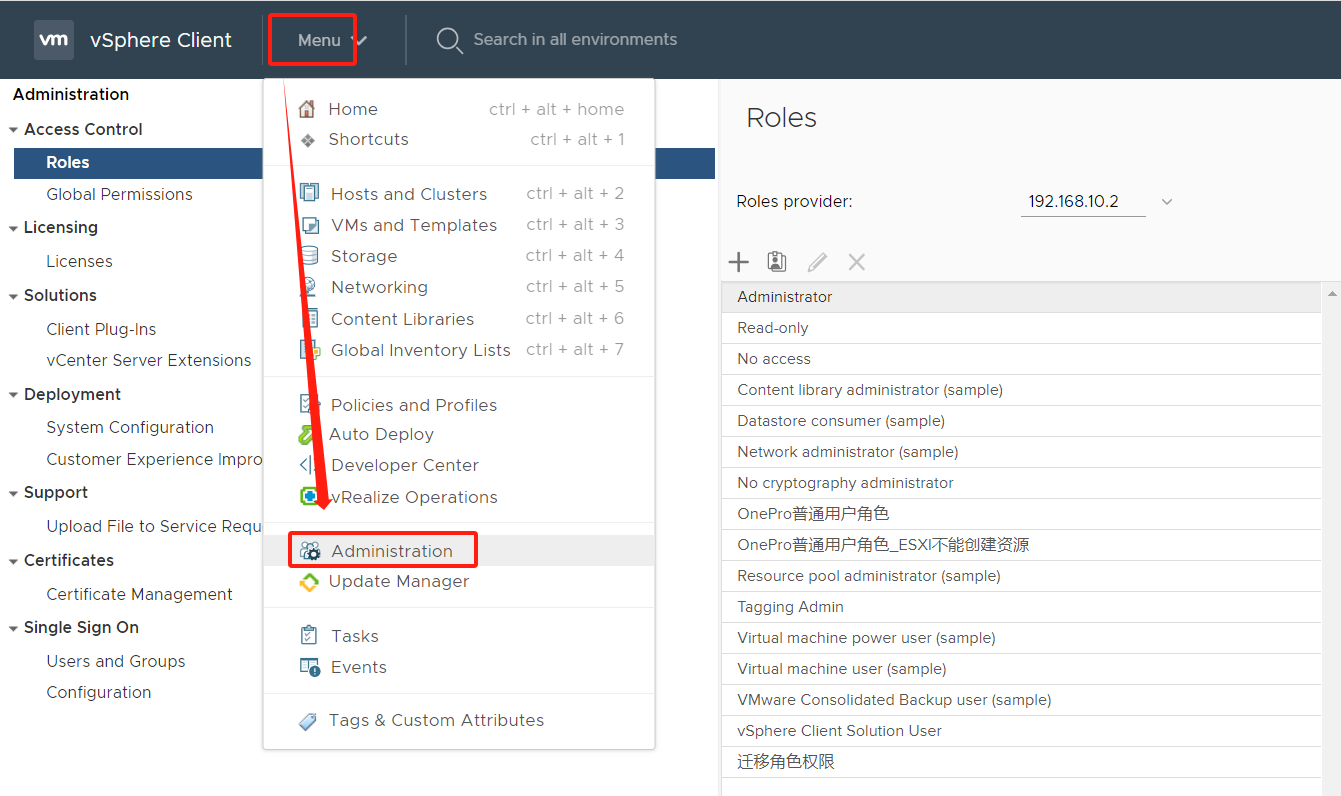The width and height of the screenshot is (1341, 796).
Task: Collapse the Support section
Action: pos(14,493)
